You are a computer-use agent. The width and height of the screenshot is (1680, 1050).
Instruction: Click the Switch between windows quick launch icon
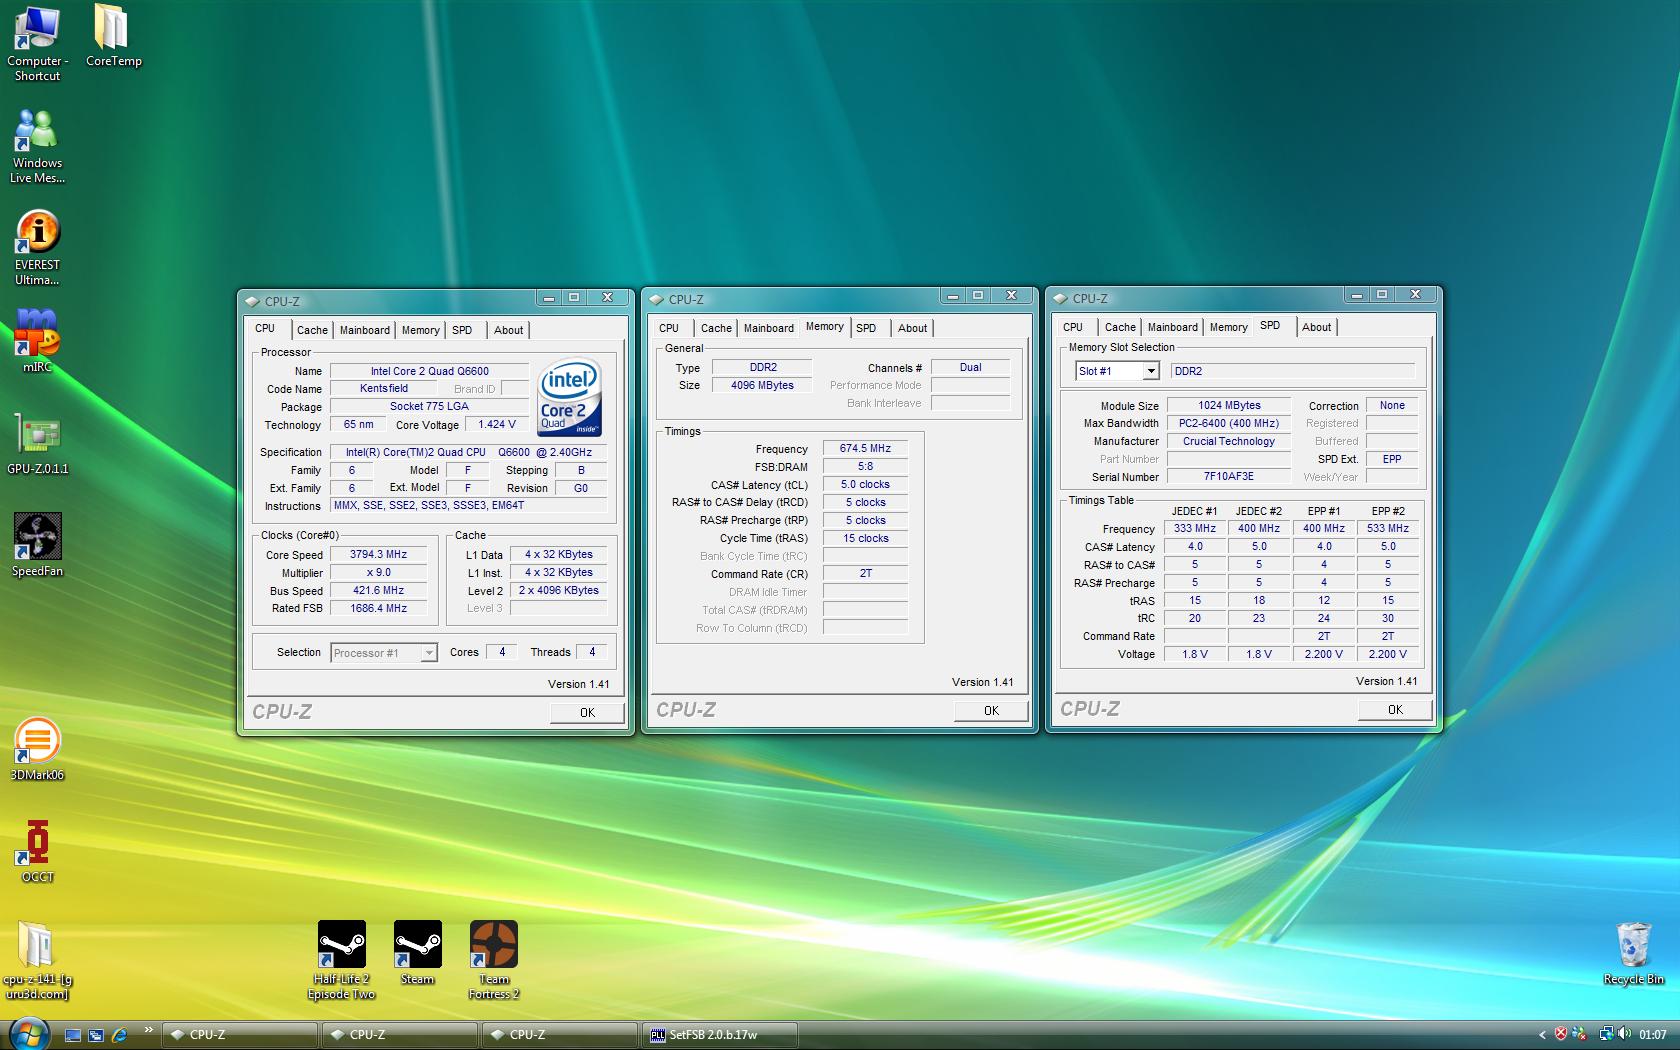(x=96, y=1035)
